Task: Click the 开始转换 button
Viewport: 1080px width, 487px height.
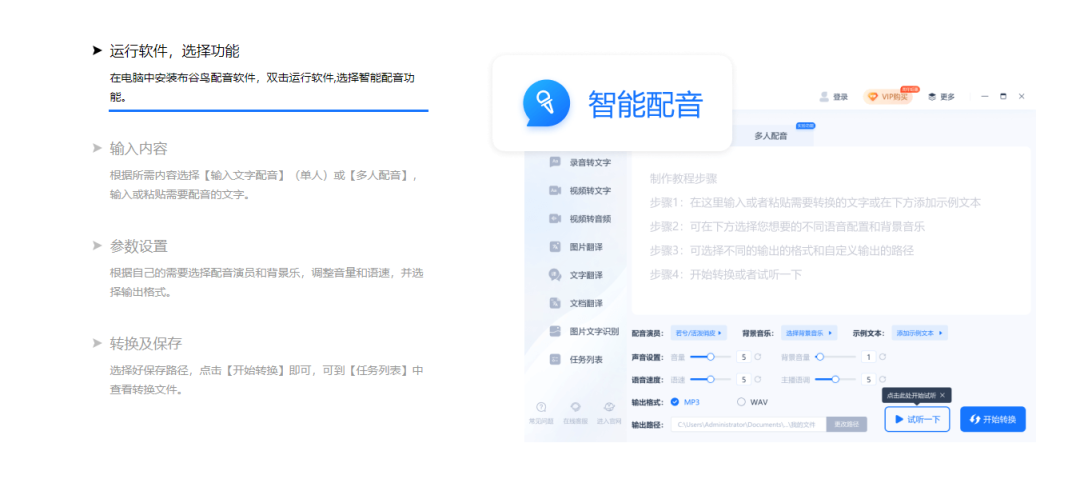Action: click(992, 419)
